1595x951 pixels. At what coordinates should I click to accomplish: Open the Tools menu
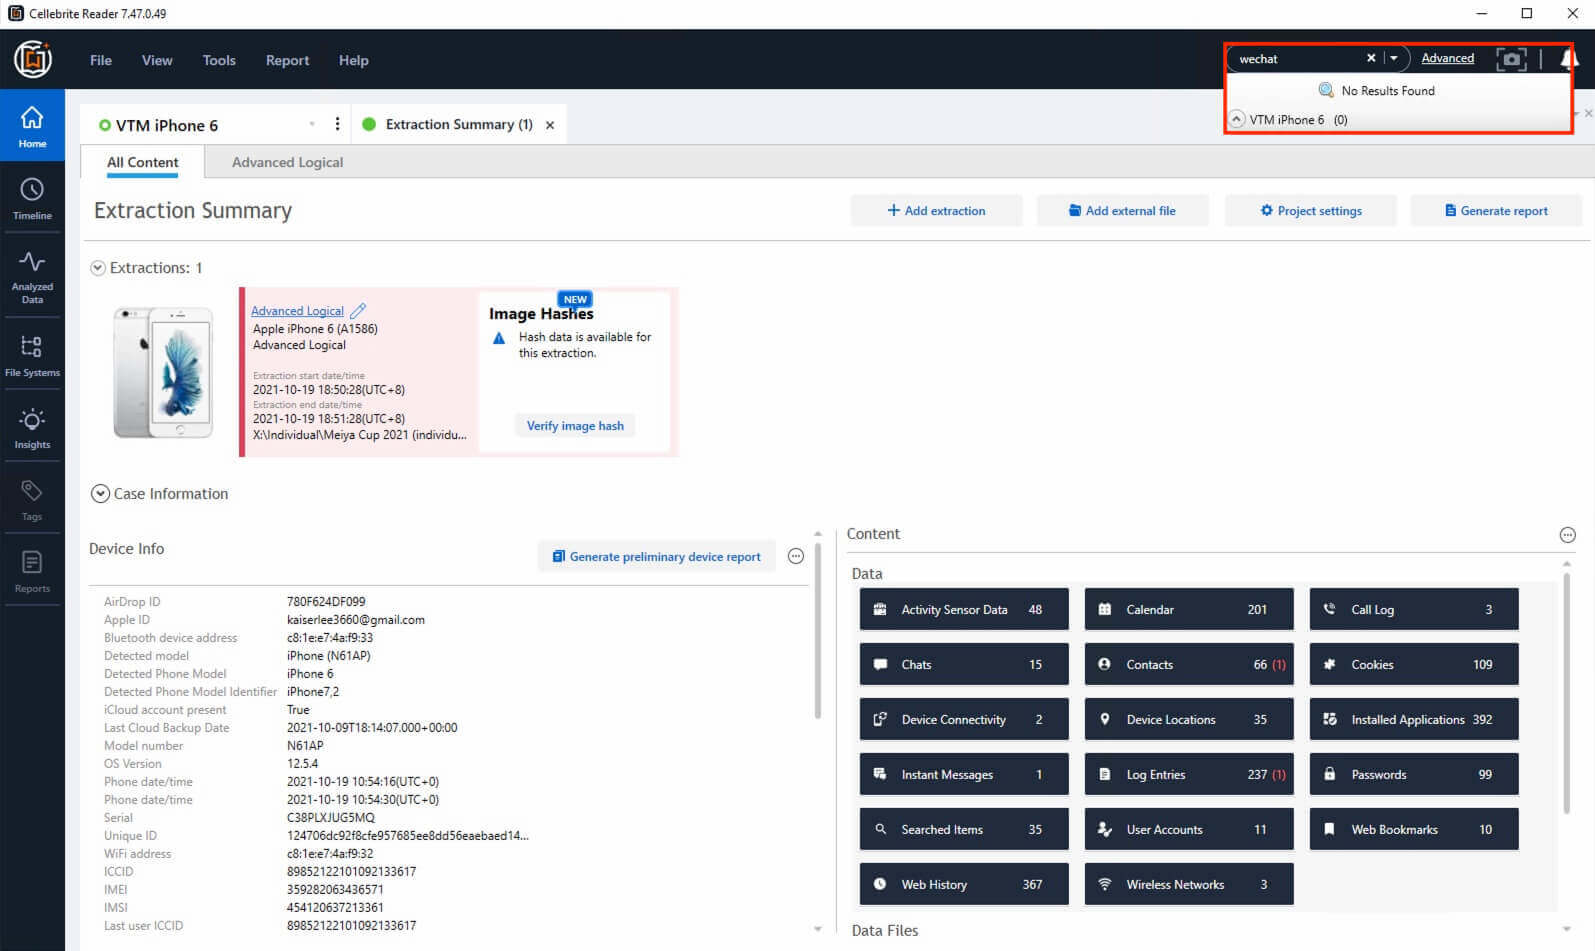click(x=219, y=60)
